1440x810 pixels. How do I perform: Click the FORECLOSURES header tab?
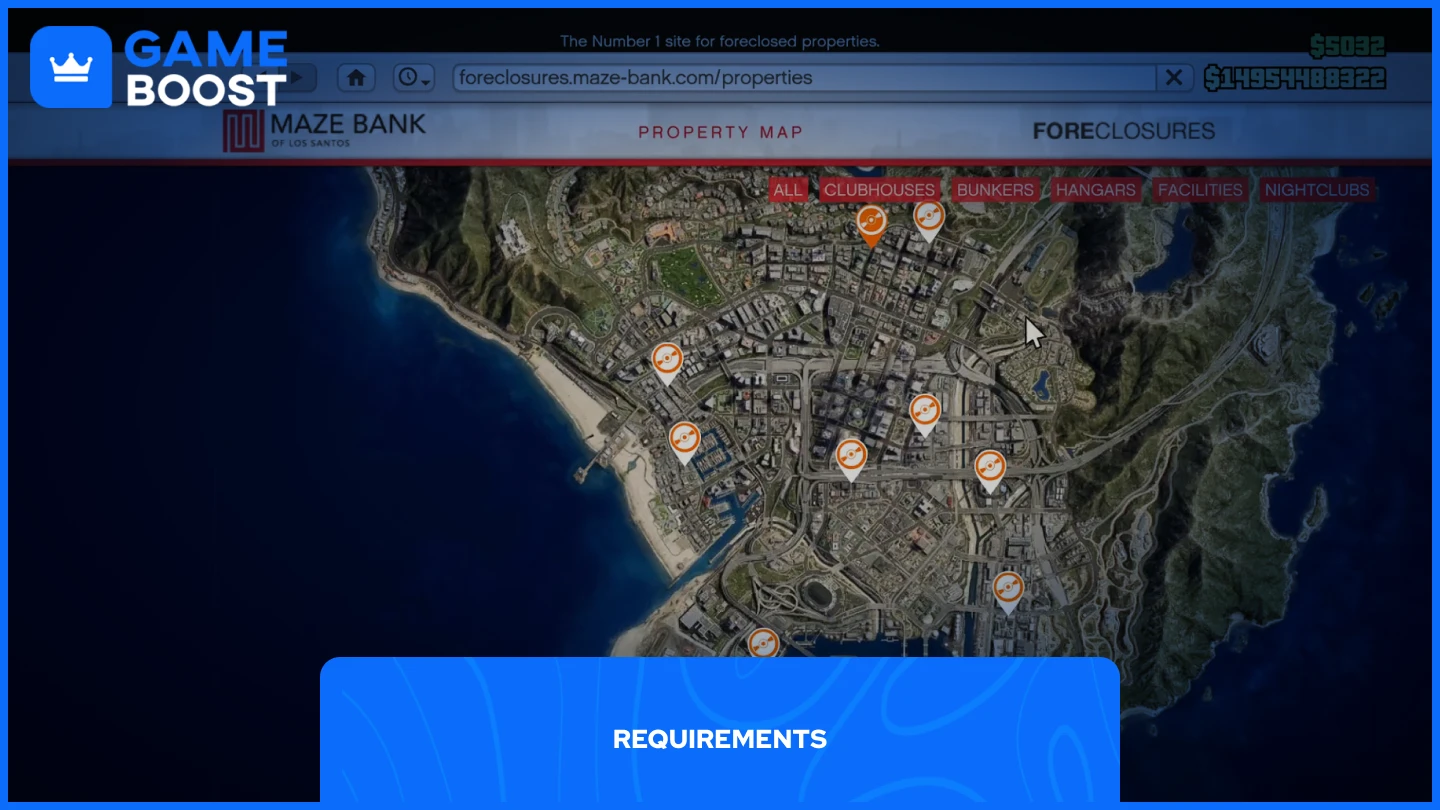(1122, 130)
